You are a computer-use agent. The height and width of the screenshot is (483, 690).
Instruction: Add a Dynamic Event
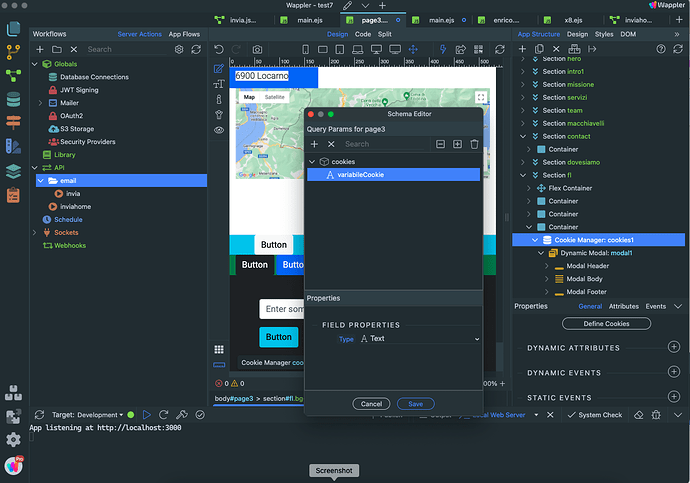coord(673,372)
